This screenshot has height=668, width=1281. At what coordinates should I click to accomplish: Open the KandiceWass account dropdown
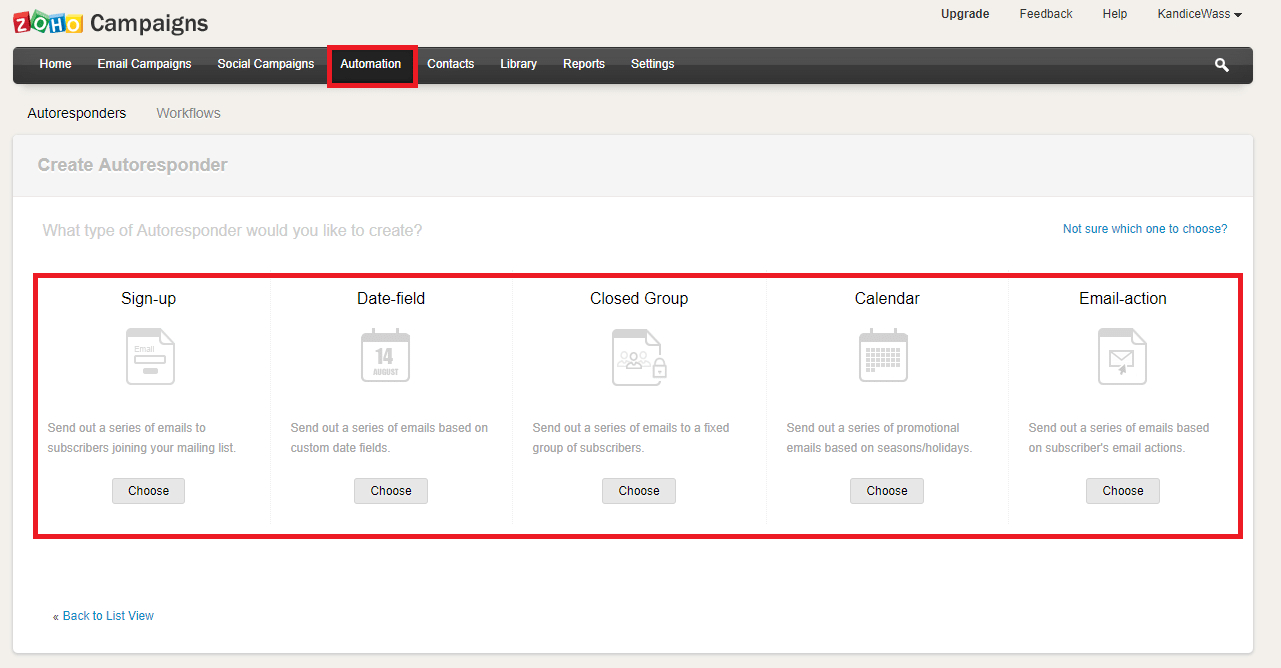coord(1199,14)
